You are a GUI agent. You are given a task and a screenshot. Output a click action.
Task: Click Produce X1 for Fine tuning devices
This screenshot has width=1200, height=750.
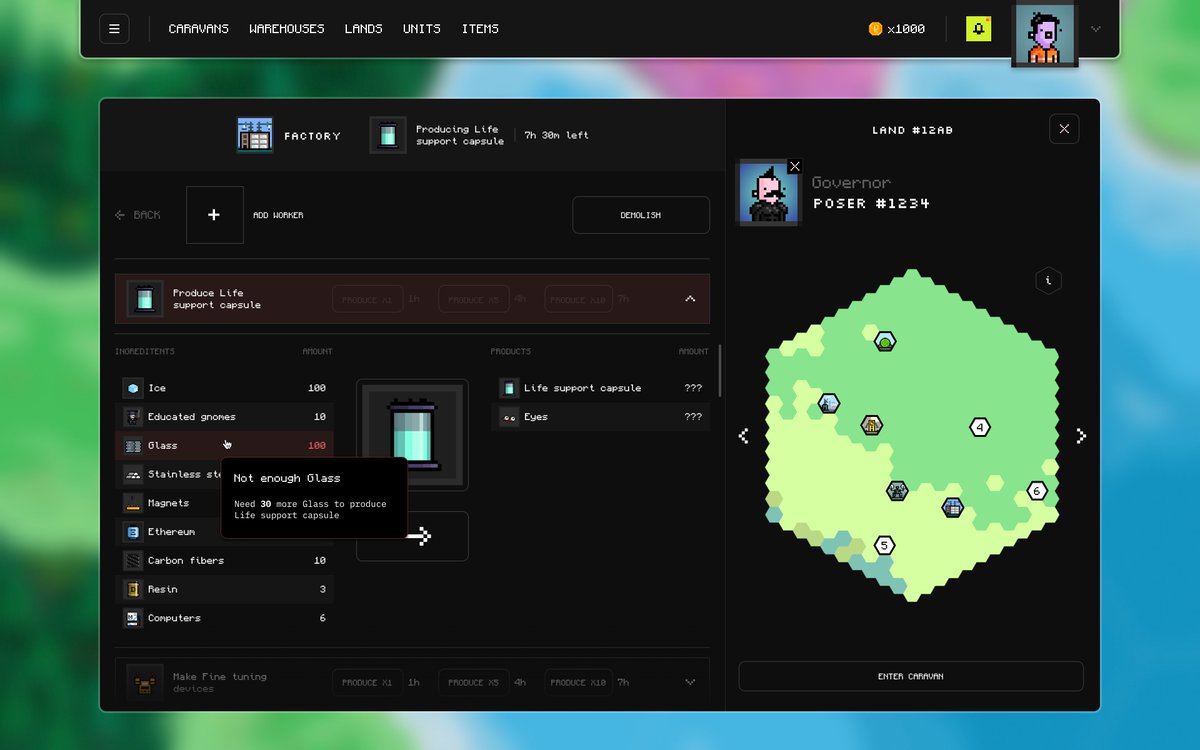(x=367, y=682)
